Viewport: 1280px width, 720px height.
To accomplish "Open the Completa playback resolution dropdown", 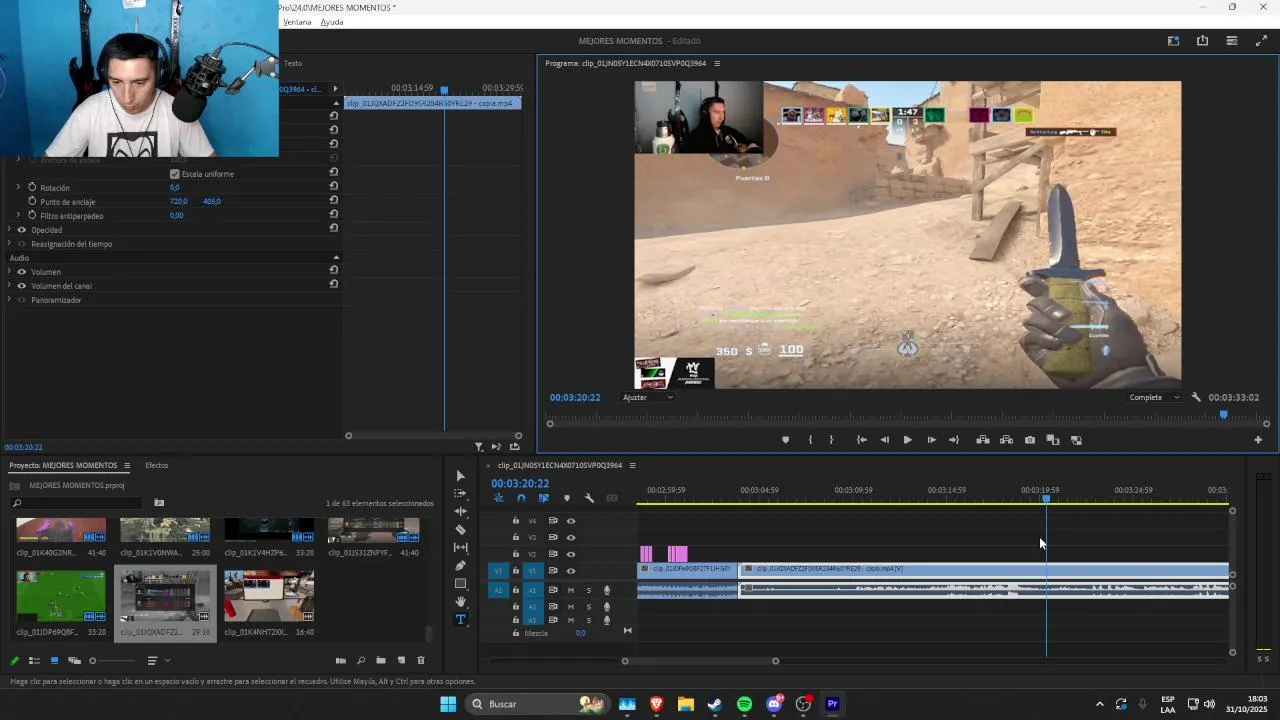I will [x=1154, y=397].
